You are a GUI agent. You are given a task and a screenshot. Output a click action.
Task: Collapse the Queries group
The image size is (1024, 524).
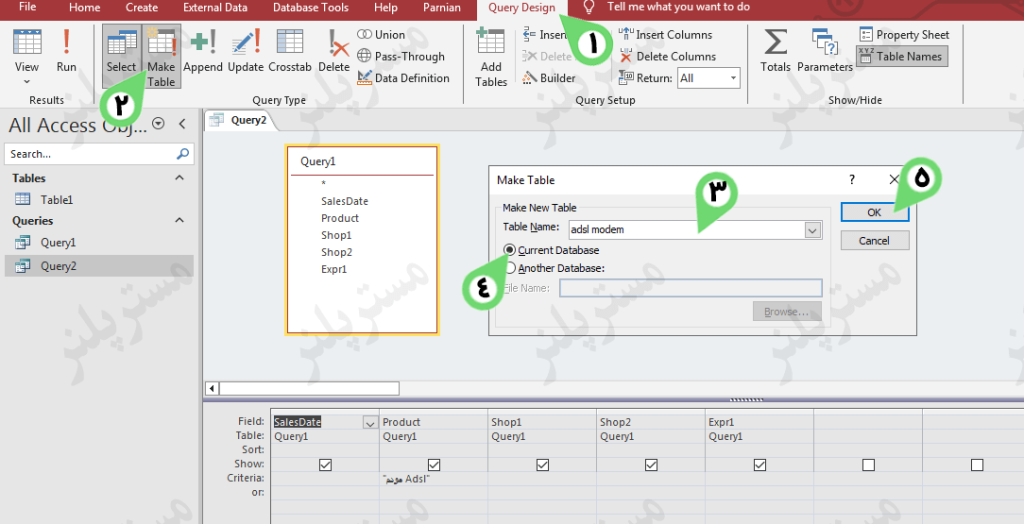point(180,221)
